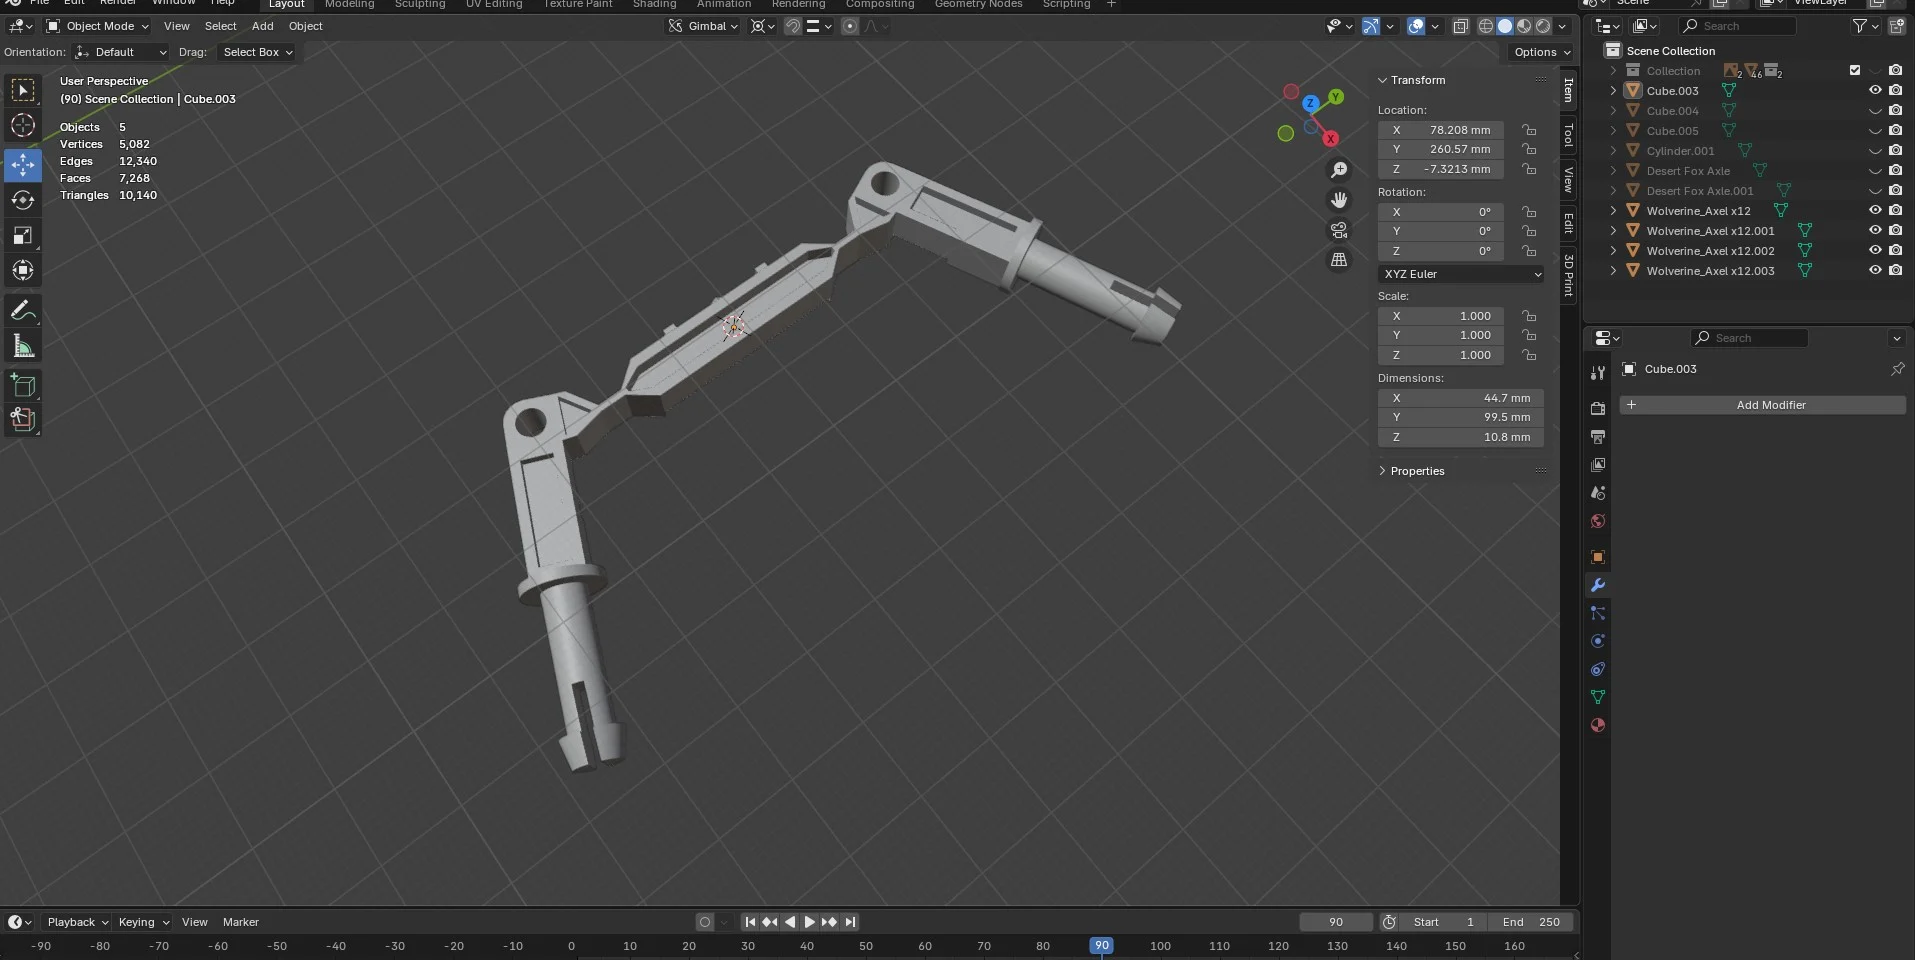Viewport: 1915px width, 960px height.
Task: Switch to the Sculpting workspace tab
Action: point(420,4)
